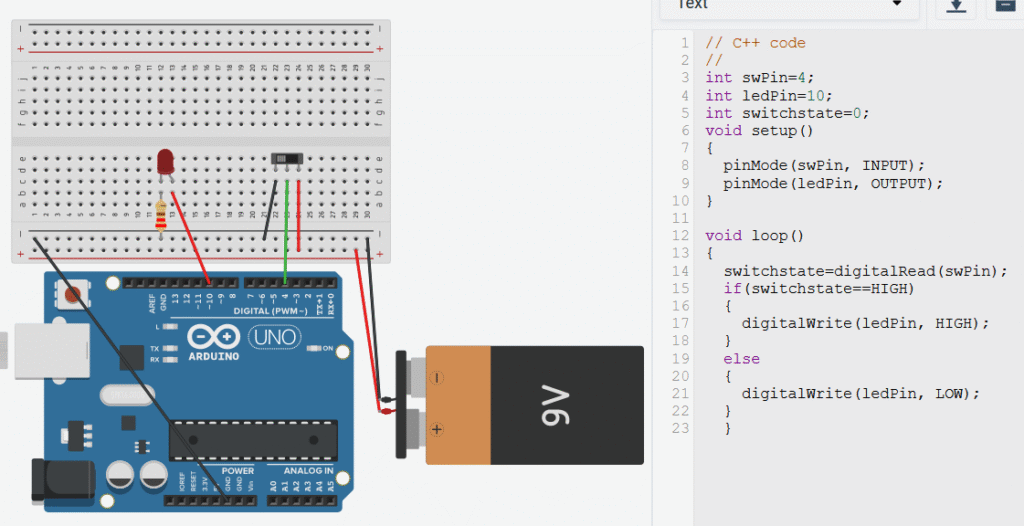Viewport: 1024px width, 526px height.
Task: Select the green wire to pin 4
Action: tap(286, 232)
